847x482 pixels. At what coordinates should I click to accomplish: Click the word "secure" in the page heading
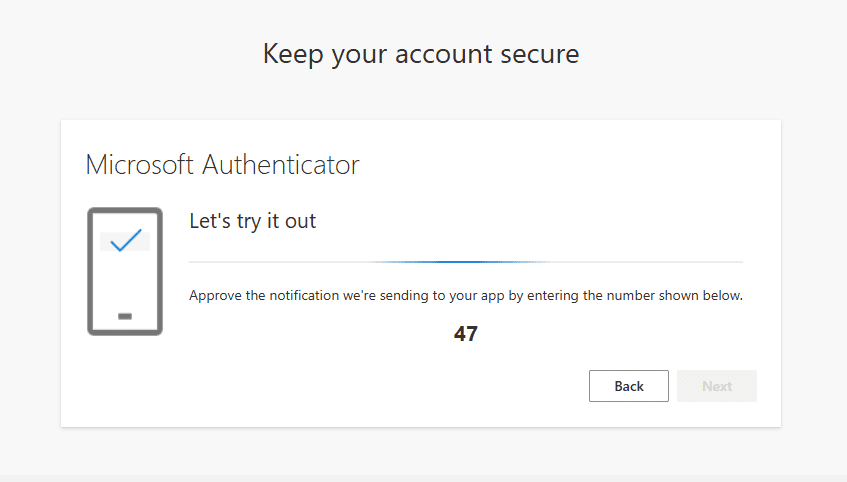pos(542,54)
